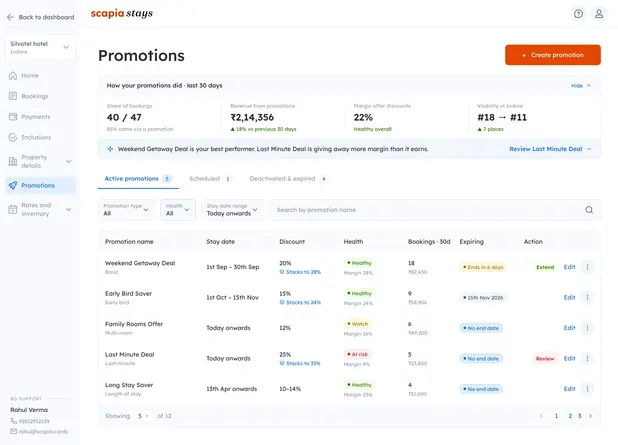
Task: Open the Silvotel hotel property selector
Action: tap(40, 47)
